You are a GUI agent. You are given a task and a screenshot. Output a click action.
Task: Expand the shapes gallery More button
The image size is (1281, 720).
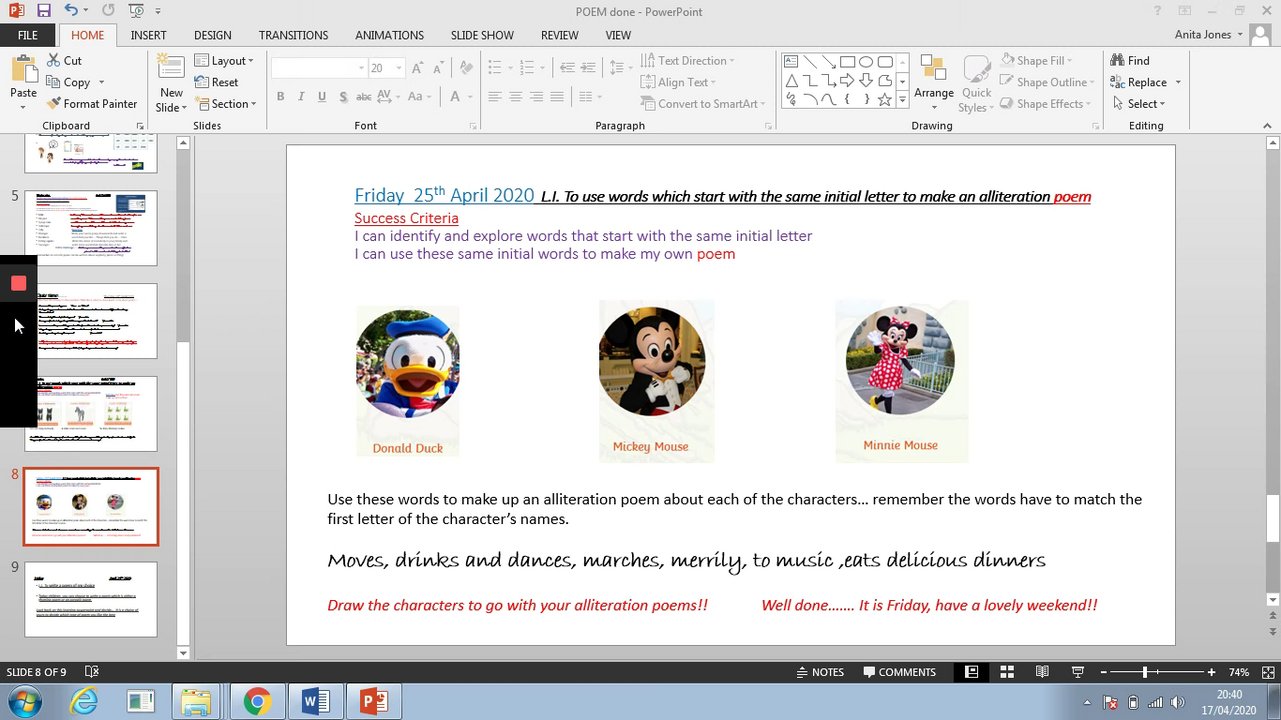click(x=903, y=100)
